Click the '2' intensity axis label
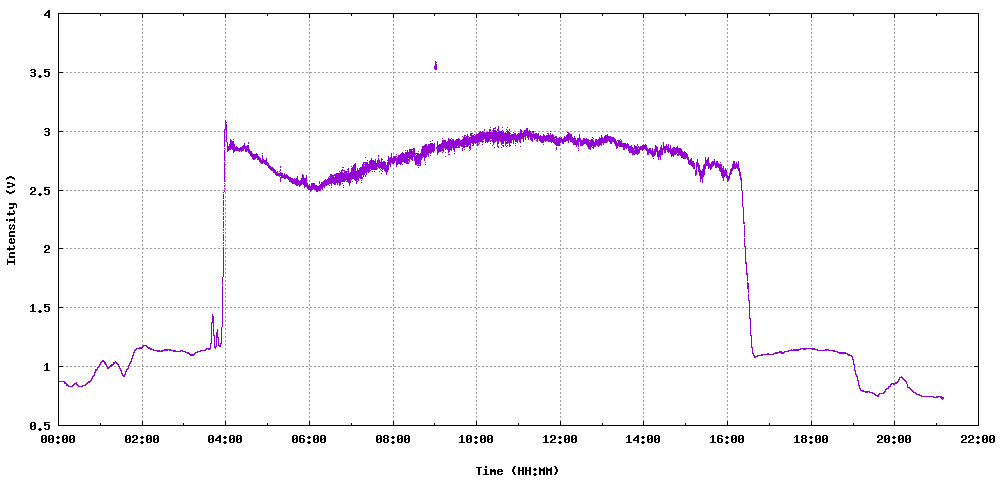This screenshot has height=480, width=1000. pyautogui.click(x=47, y=249)
